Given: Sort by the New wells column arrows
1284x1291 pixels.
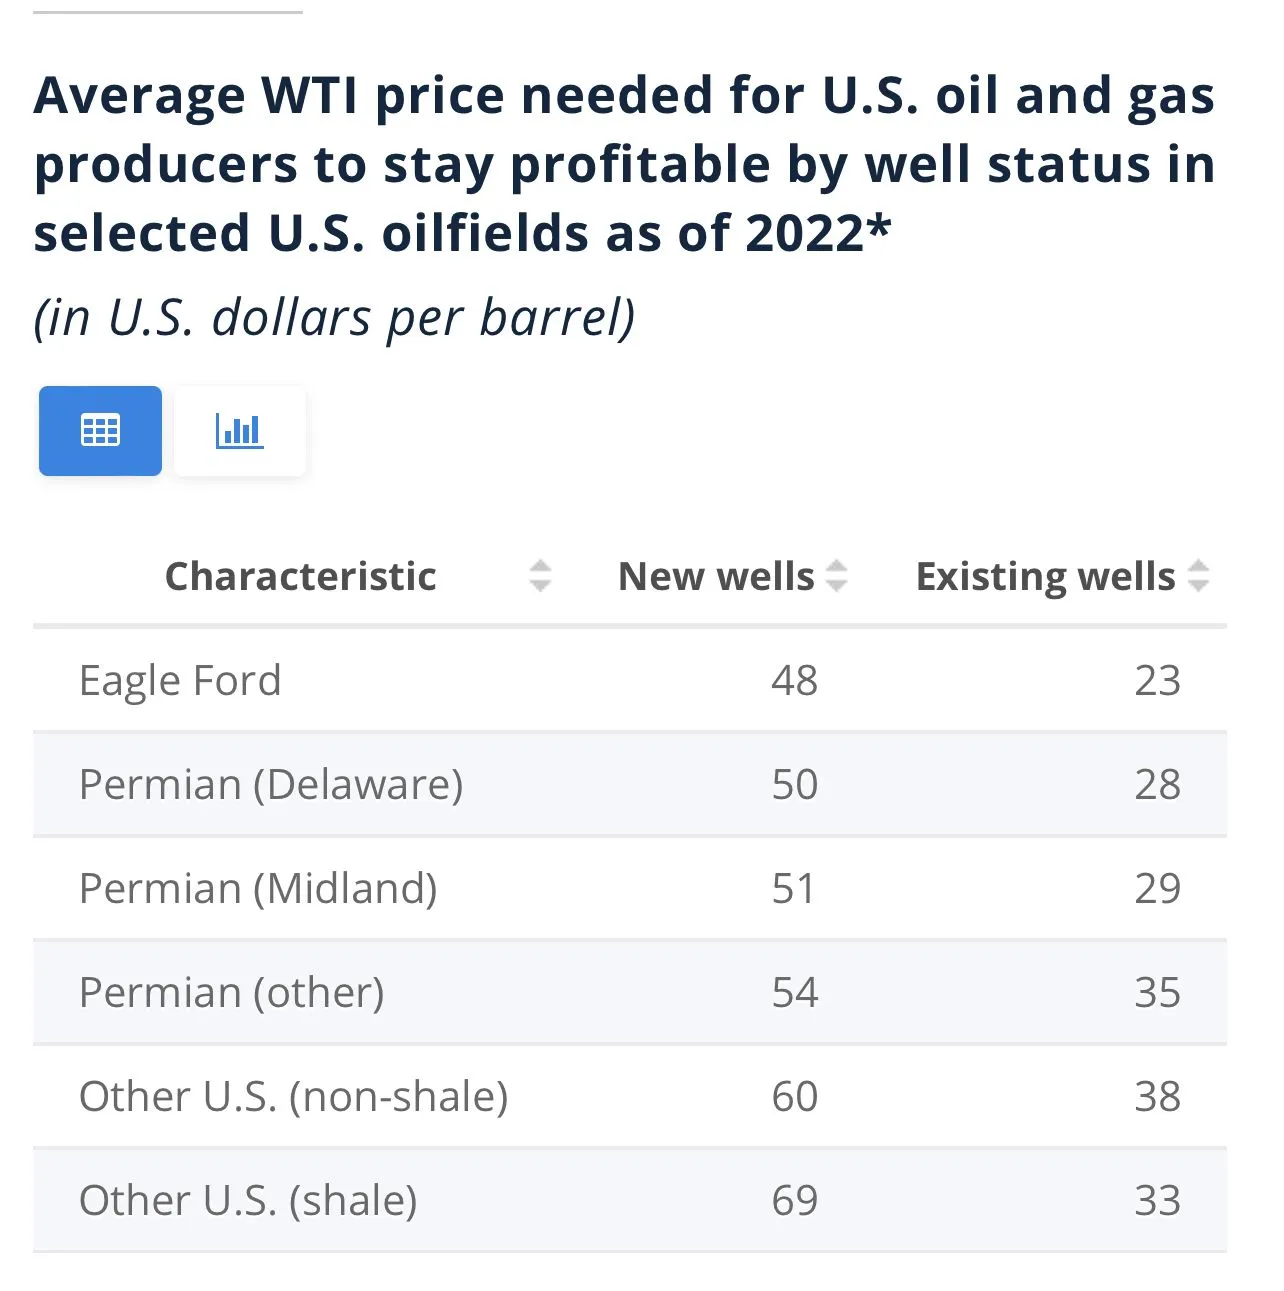Looking at the screenshot, I should tap(836, 576).
